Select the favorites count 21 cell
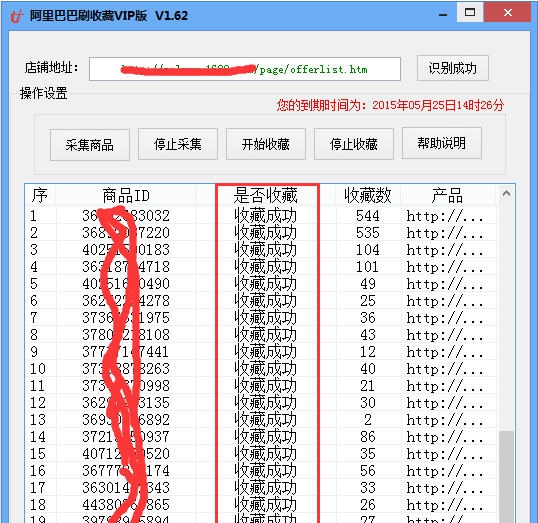The height and width of the screenshot is (523, 538). coord(367,386)
